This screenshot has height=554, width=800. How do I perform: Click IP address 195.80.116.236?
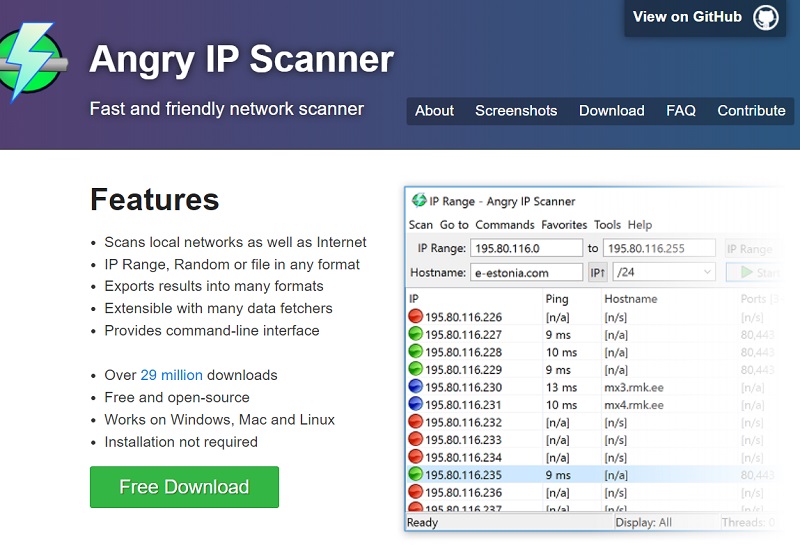coord(463,492)
